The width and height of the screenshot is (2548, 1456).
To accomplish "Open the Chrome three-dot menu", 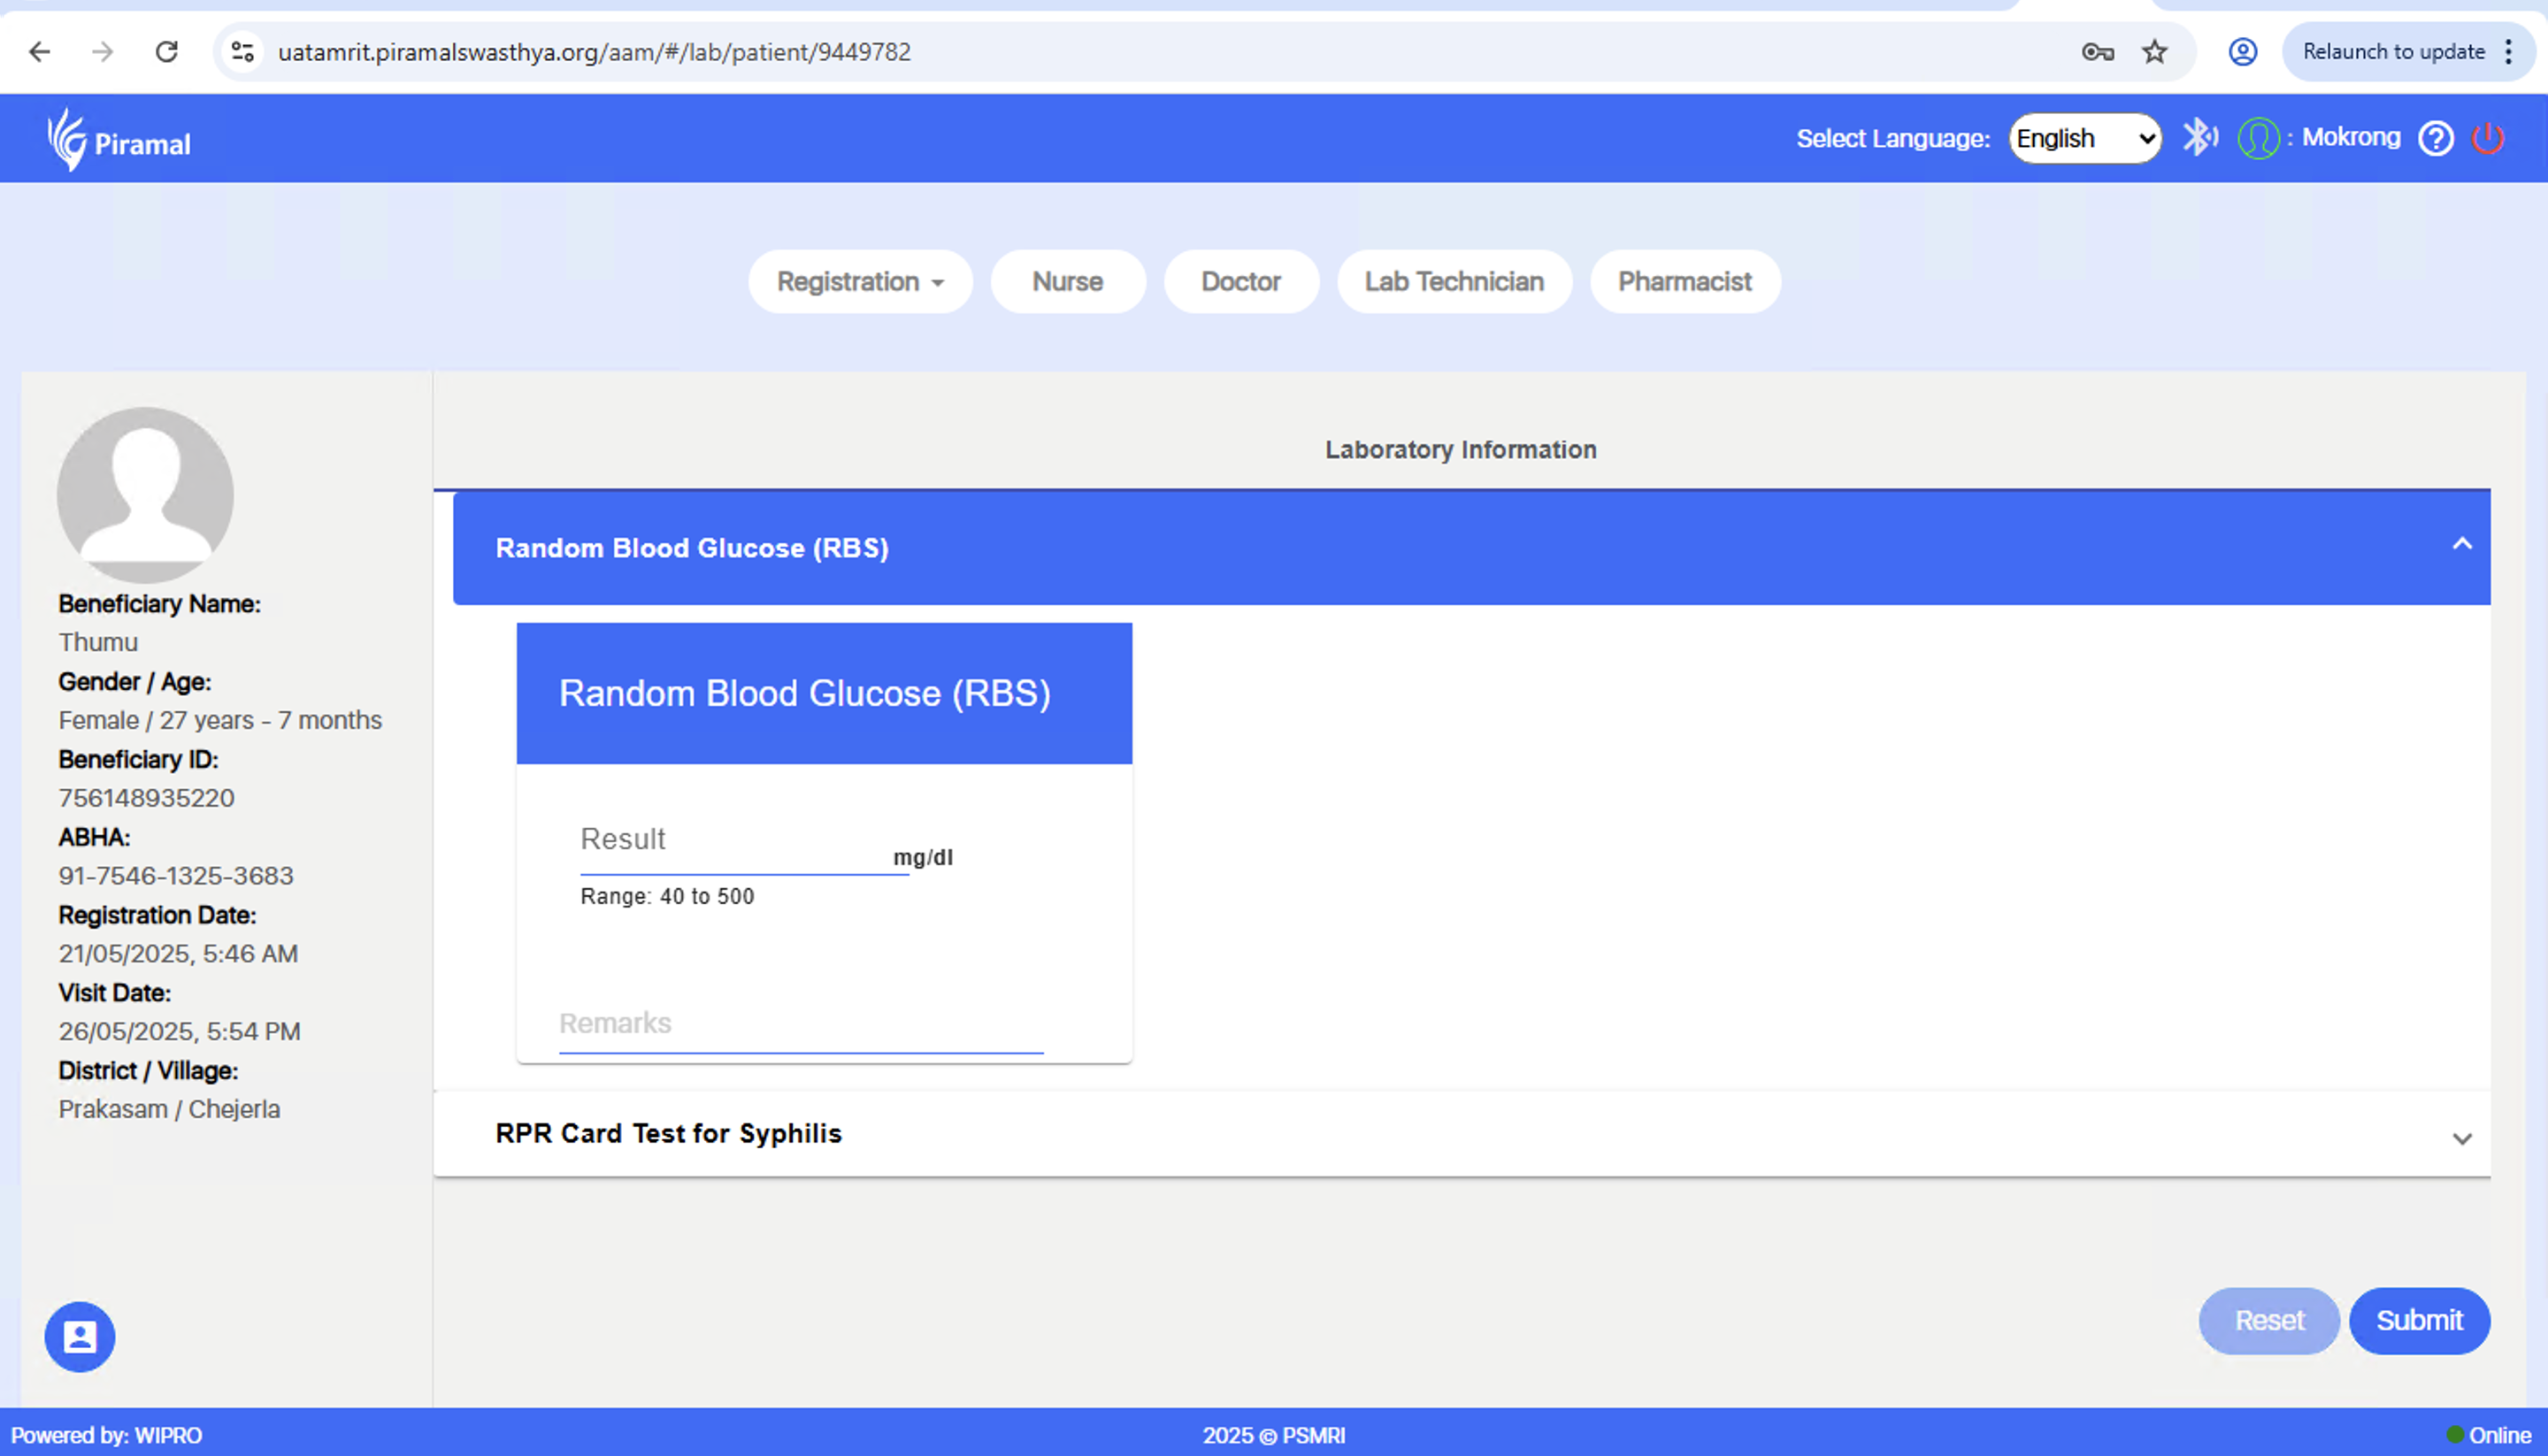I will (x=2508, y=52).
